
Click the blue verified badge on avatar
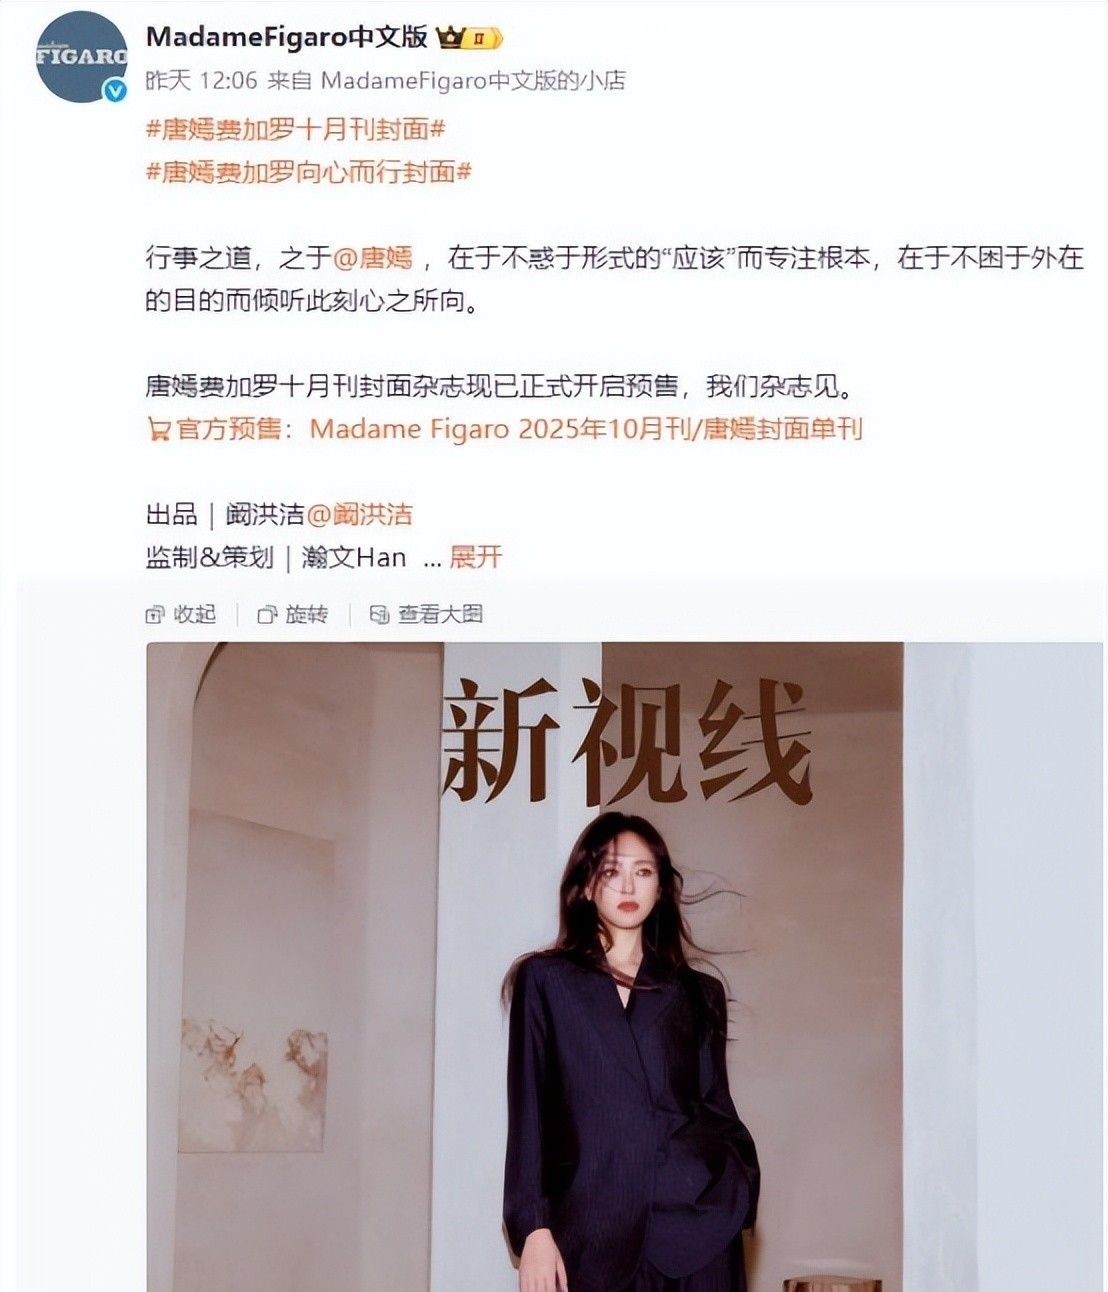pos(116,91)
